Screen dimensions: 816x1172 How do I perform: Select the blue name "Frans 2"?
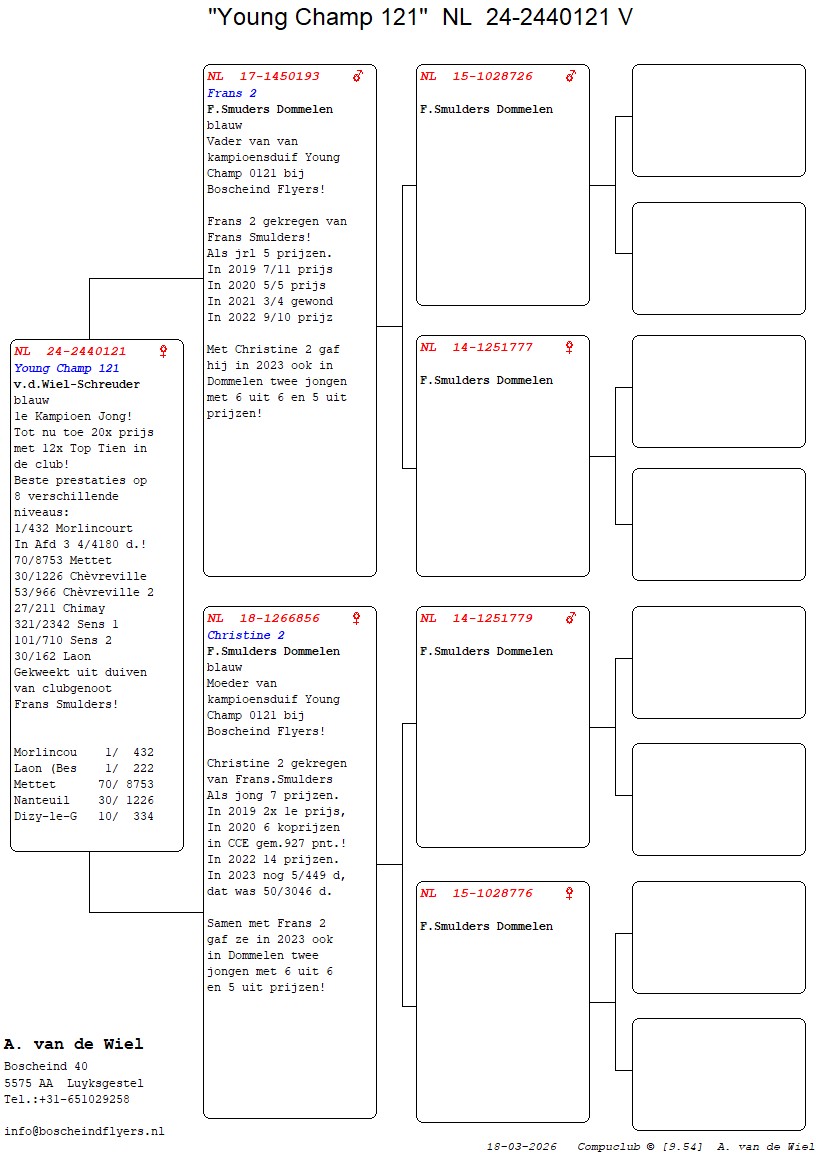click(x=232, y=93)
